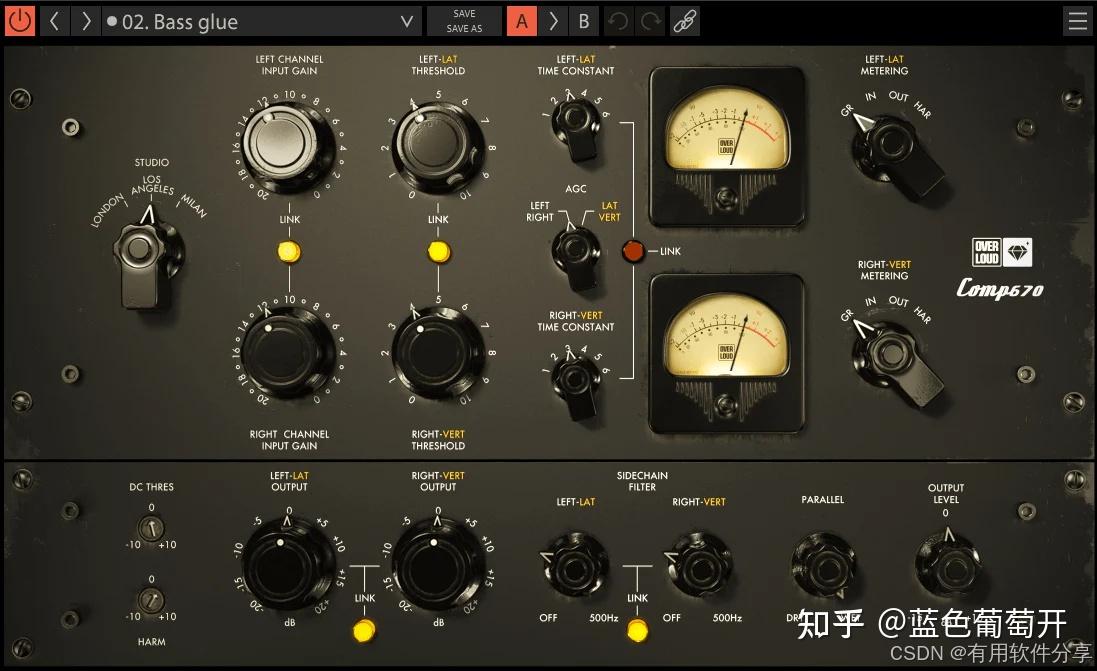
Task: Toggle the plugin power button
Action: (20, 20)
